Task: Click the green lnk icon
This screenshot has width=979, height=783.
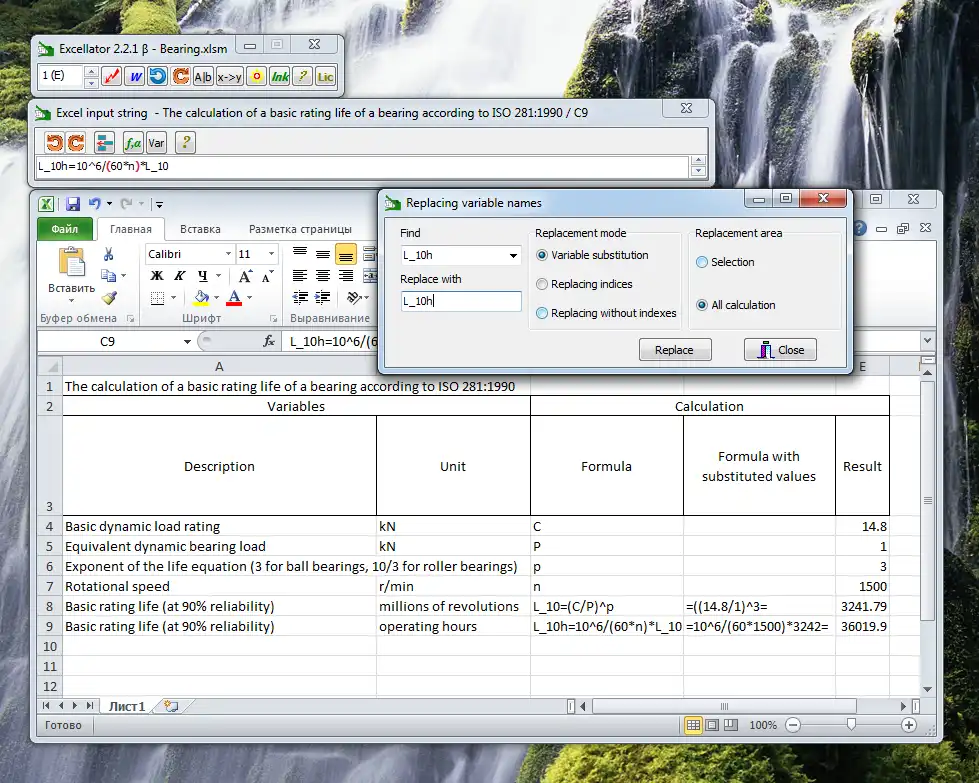Action: (x=280, y=77)
